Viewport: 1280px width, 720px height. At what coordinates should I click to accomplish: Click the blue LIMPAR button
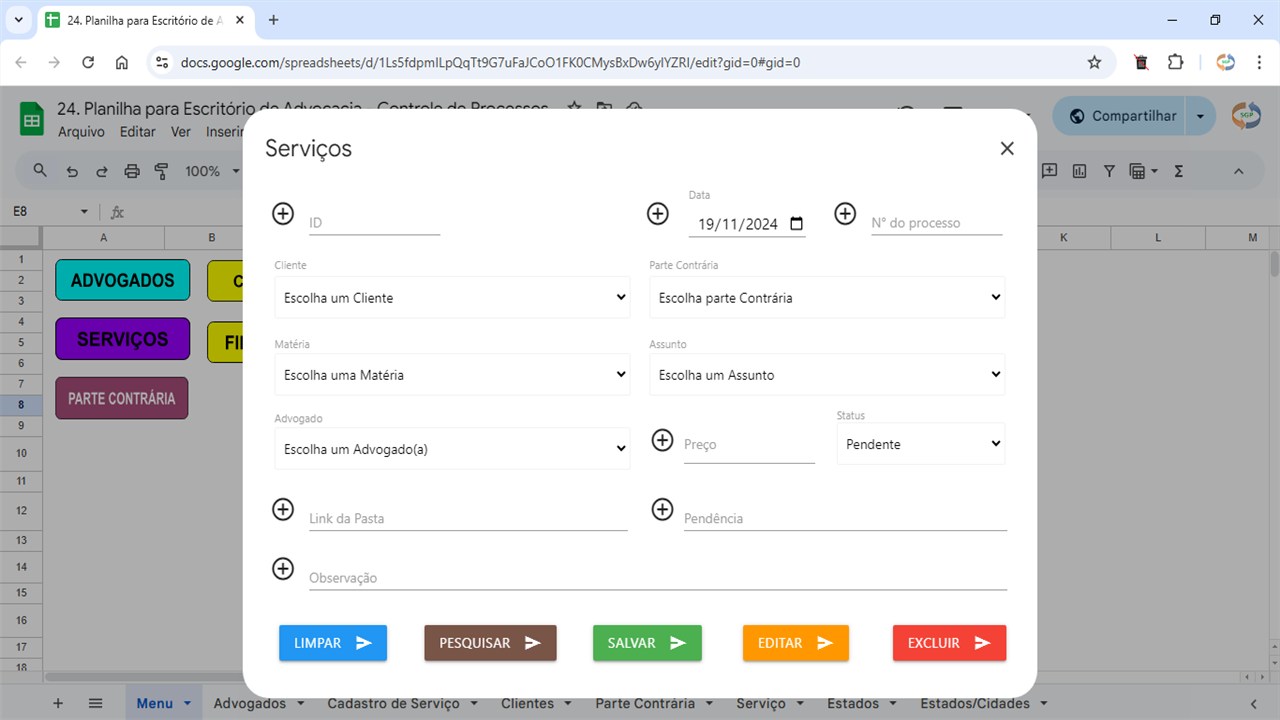point(333,643)
